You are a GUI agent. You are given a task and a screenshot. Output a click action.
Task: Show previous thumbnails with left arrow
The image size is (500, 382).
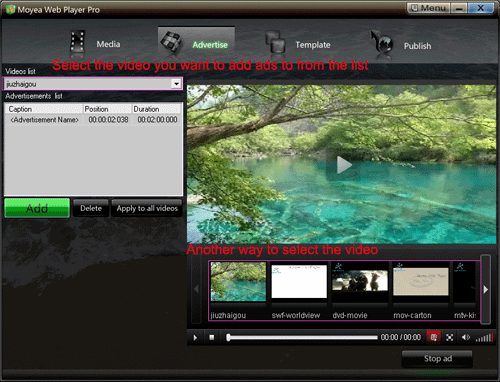coord(196,289)
